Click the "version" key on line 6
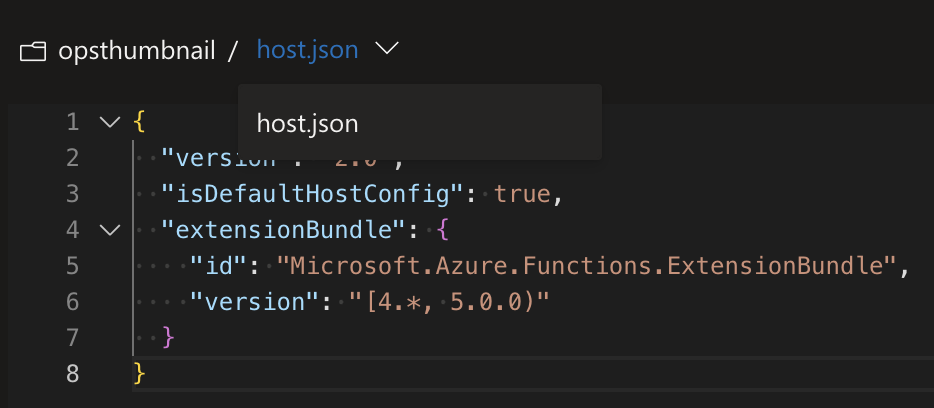Image resolution: width=934 pixels, height=408 pixels. coord(256,302)
